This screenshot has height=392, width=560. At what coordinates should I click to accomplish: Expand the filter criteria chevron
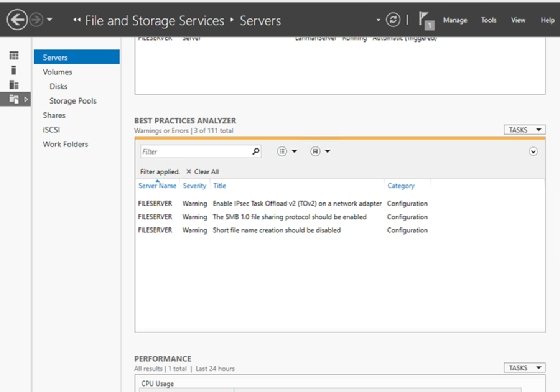point(533,152)
